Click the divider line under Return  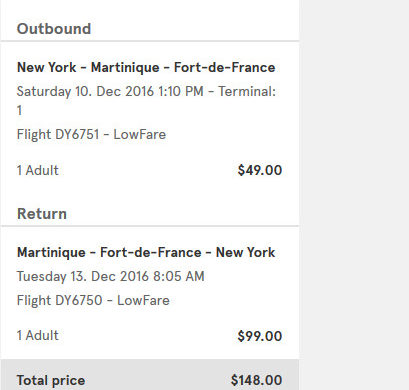[x=150, y=226]
